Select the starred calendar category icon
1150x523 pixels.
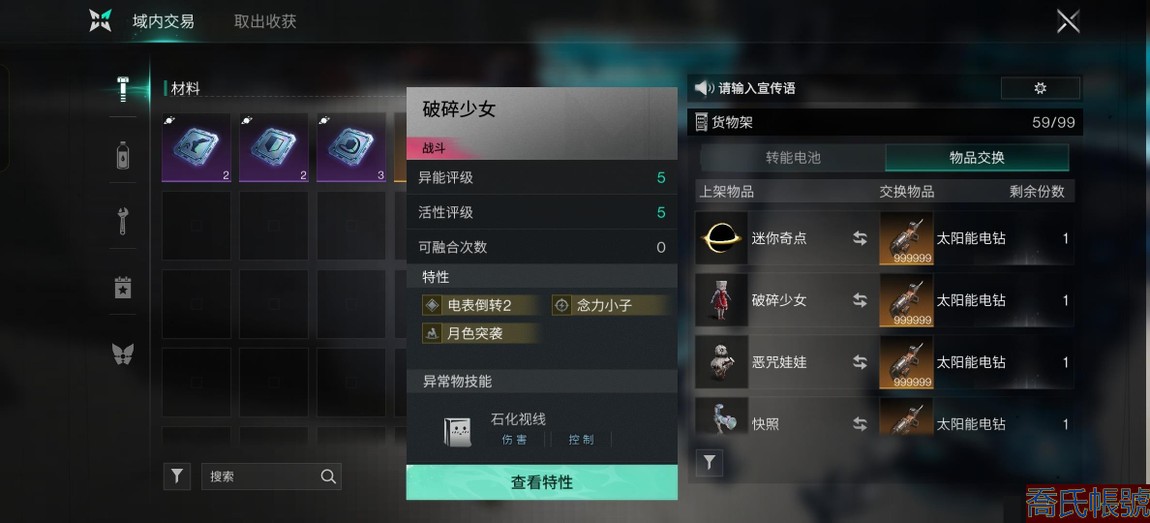[x=122, y=288]
